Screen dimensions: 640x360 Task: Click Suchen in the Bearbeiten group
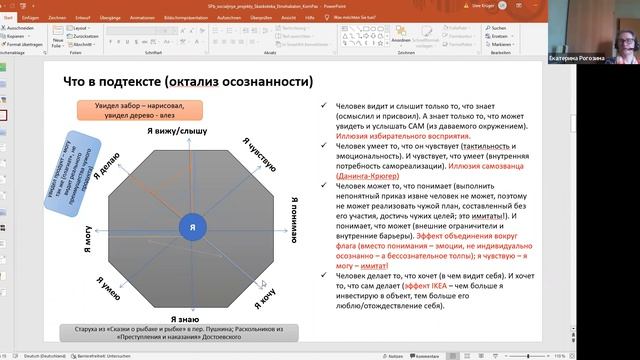pyautogui.click(x=496, y=28)
